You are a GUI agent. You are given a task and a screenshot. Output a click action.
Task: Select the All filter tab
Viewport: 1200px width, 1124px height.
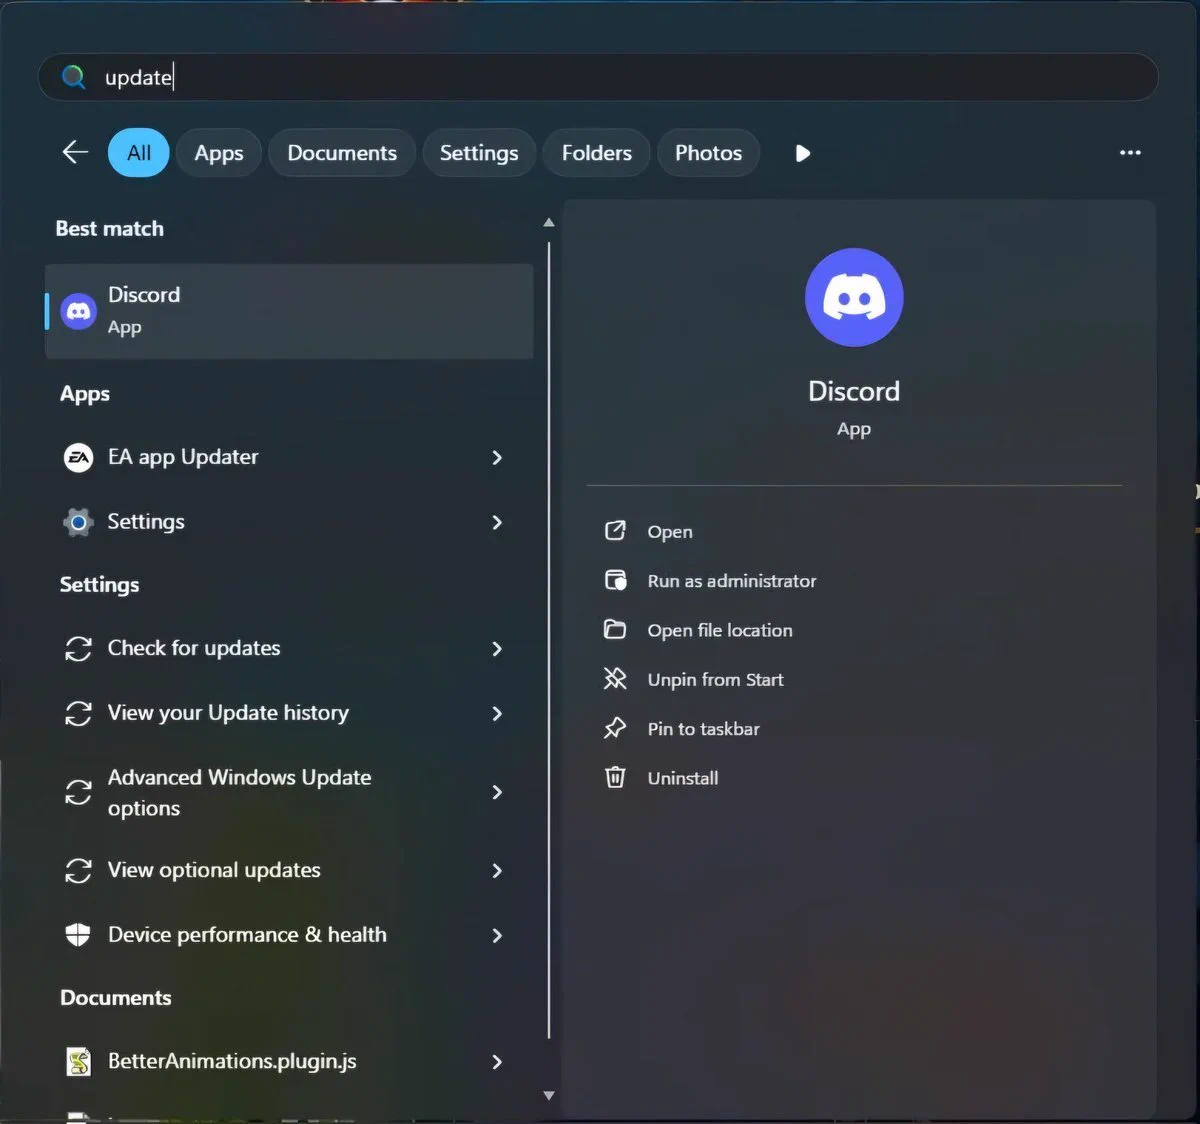coord(139,153)
